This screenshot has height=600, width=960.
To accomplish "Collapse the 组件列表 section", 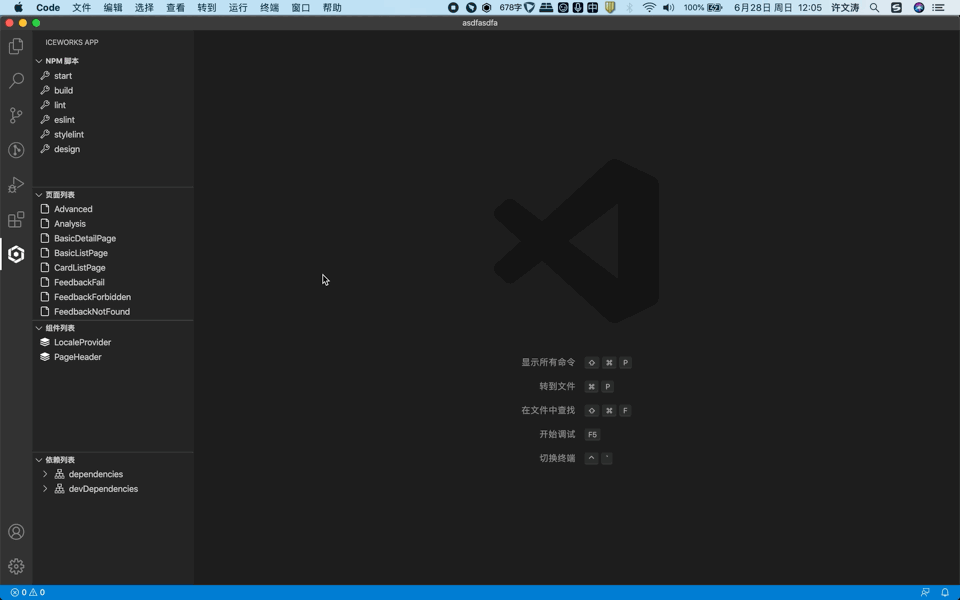I will 113,328.
